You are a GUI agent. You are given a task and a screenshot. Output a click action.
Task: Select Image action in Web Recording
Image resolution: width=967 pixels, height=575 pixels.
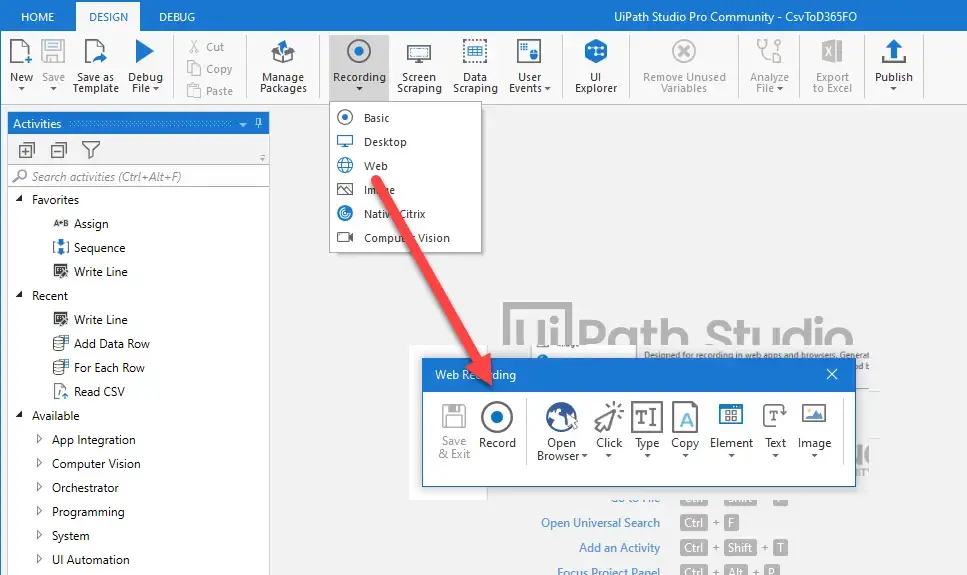[x=814, y=429]
